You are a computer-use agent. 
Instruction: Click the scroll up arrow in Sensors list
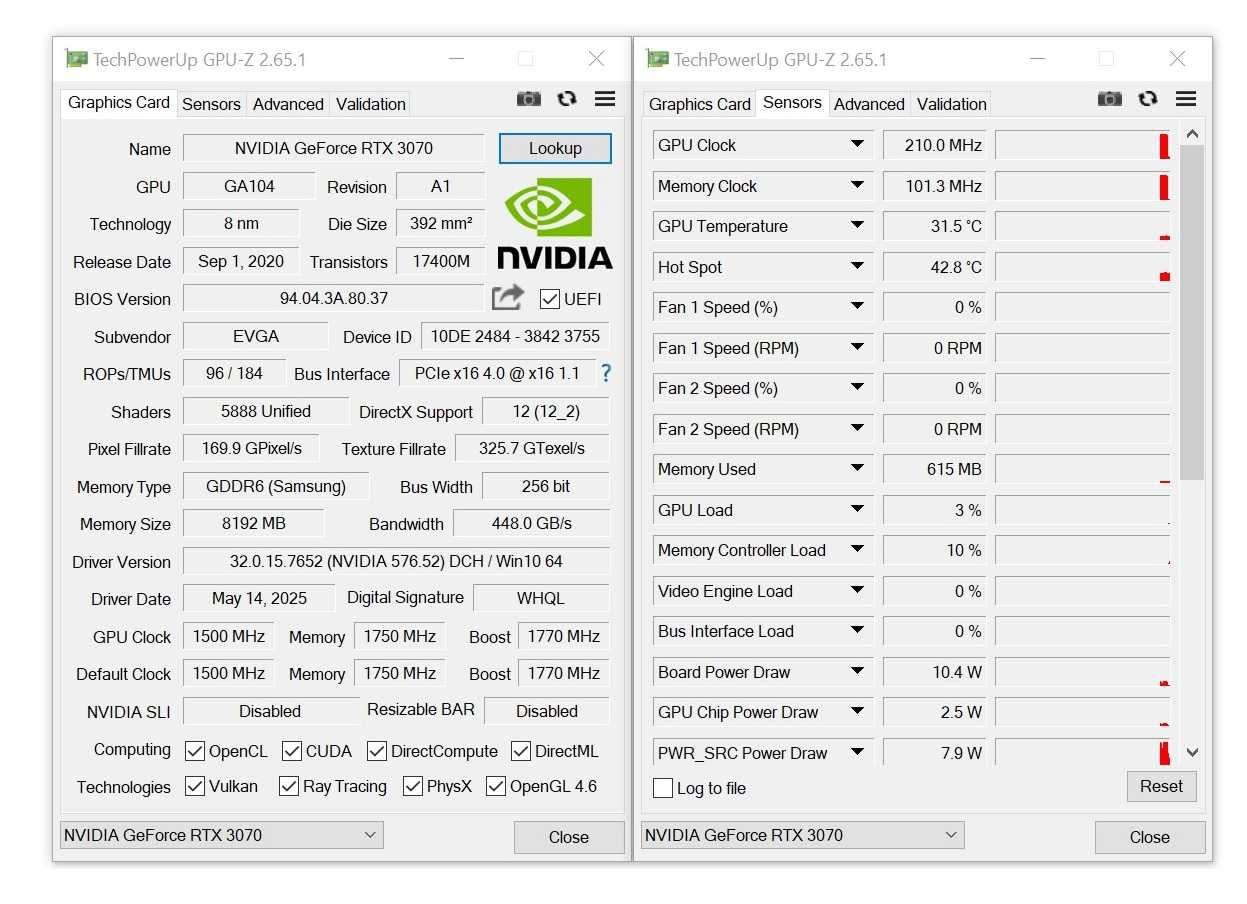pos(1191,134)
